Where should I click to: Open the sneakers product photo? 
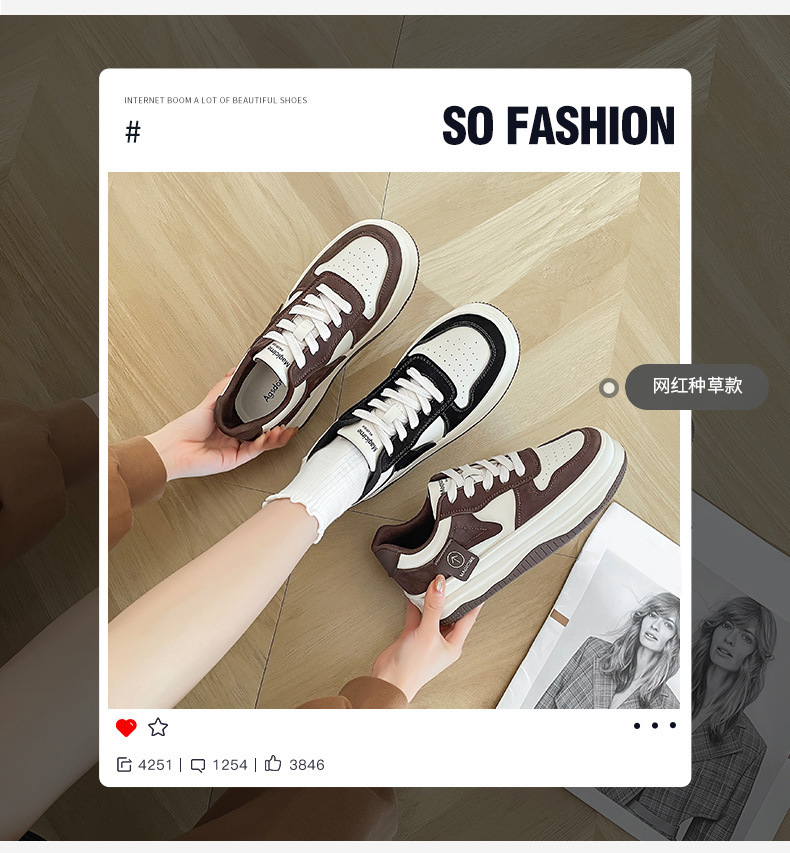coord(394,440)
